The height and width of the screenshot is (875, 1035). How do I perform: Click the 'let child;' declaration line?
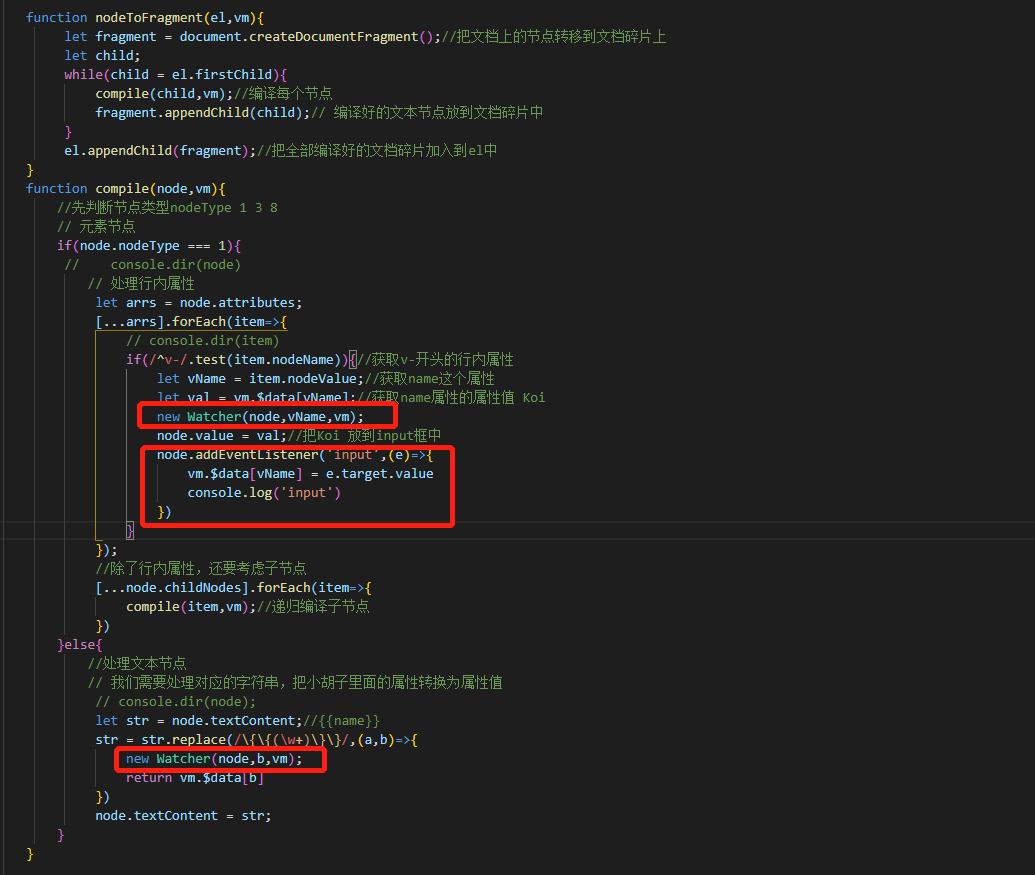[x=102, y=56]
